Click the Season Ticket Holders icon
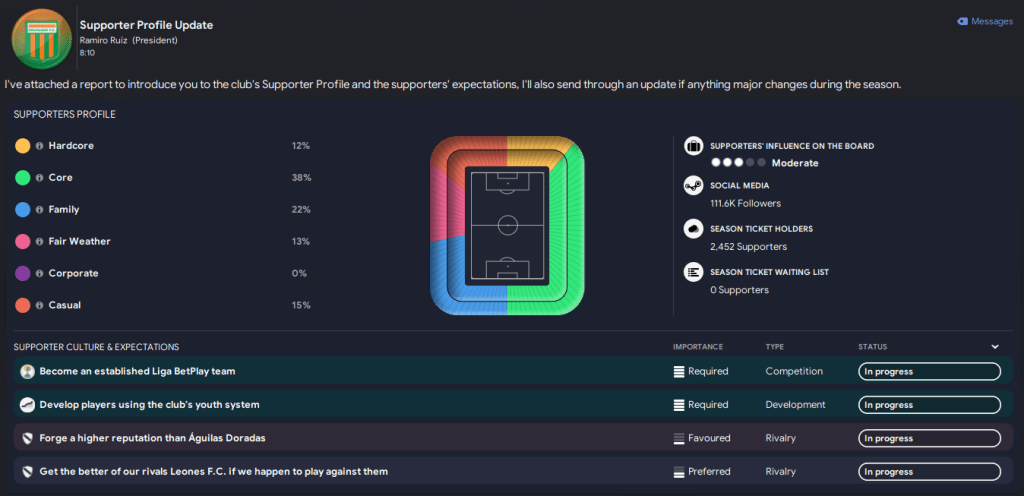 [x=693, y=229]
